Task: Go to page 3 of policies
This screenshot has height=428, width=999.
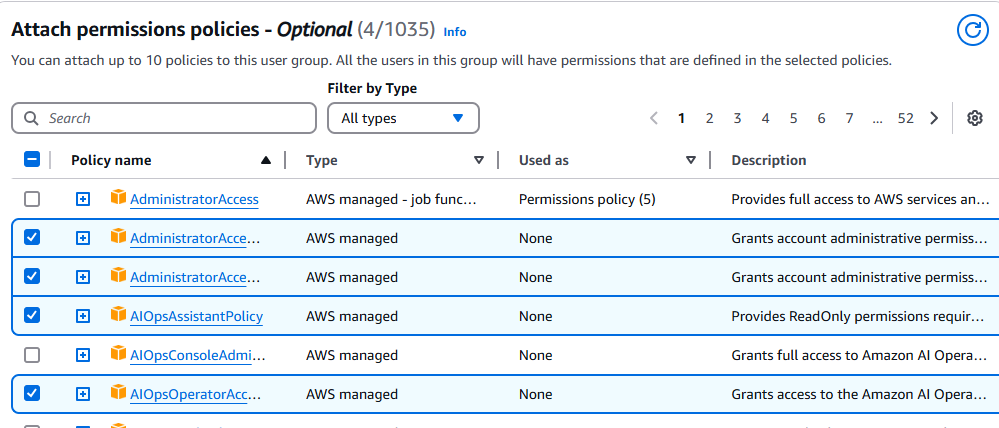Action: coord(737,118)
